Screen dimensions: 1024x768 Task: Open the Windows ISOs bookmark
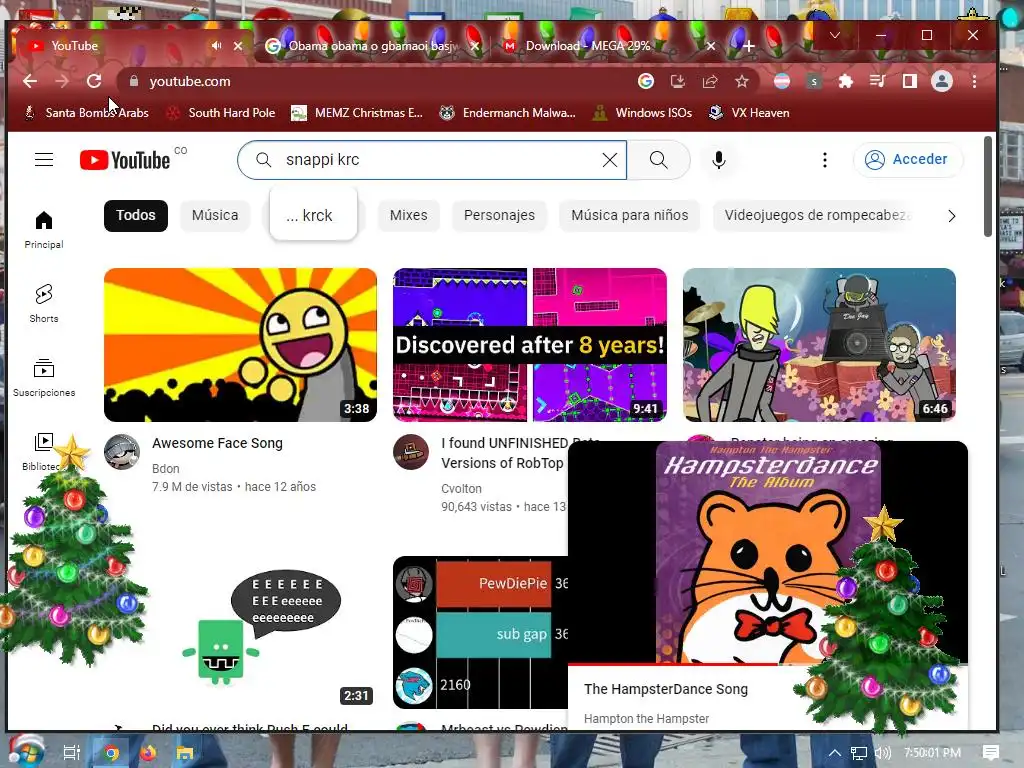point(643,113)
